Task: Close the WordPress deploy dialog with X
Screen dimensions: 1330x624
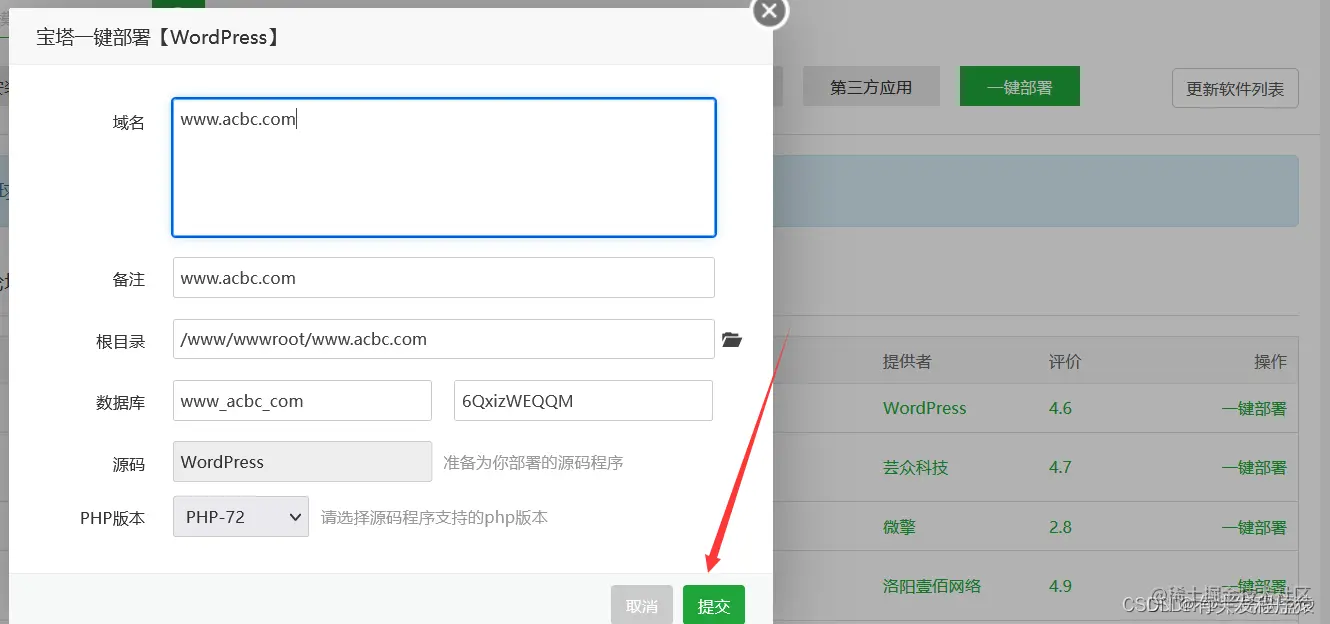Action: coord(769,11)
